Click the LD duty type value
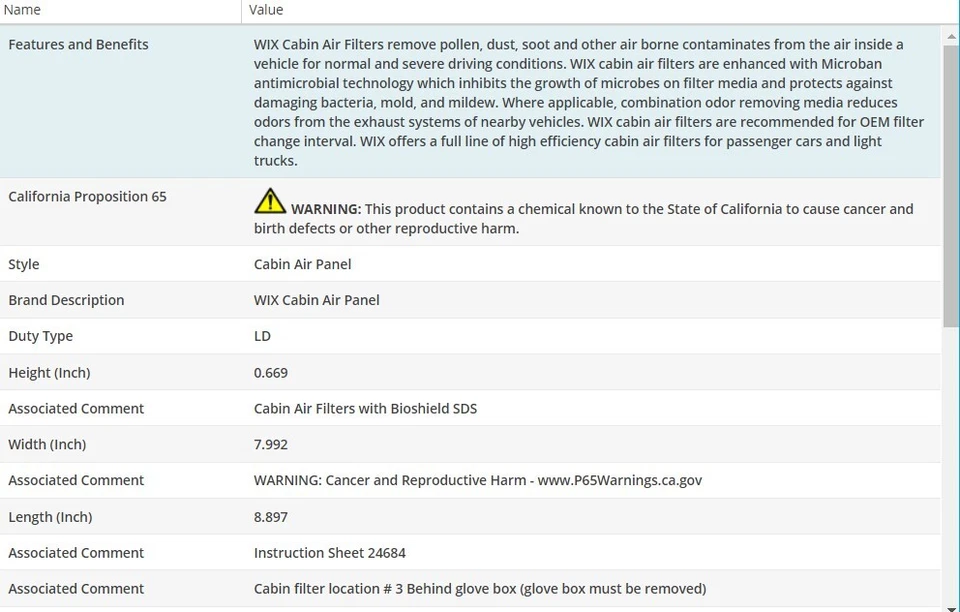Image resolution: width=960 pixels, height=612 pixels. 262,337
